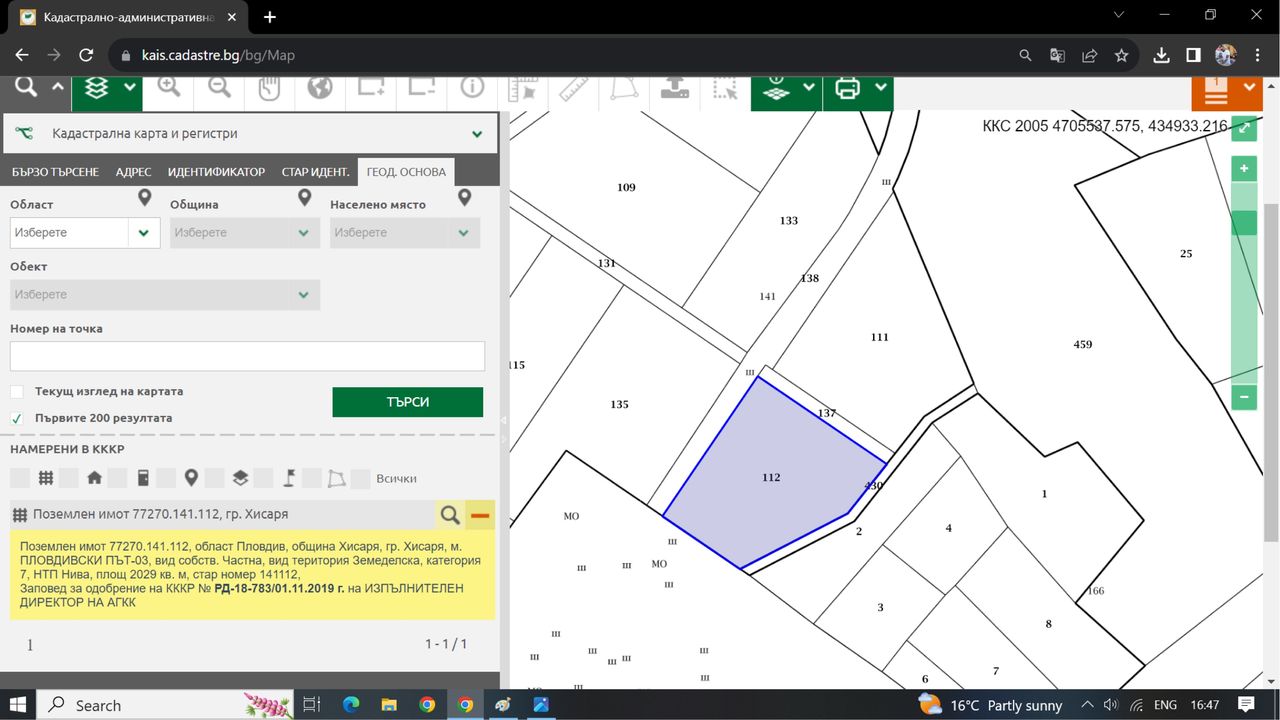Activate the pan hand tool
Screen dimensions: 1280x720
tap(269, 88)
